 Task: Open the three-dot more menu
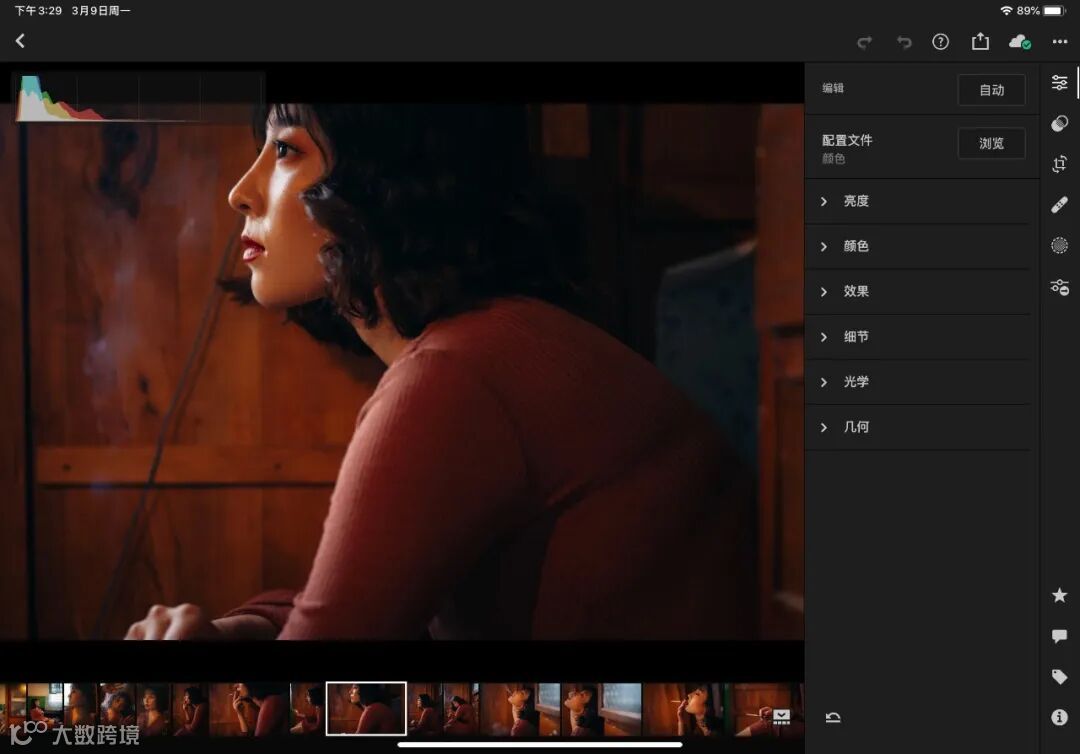tap(1060, 42)
